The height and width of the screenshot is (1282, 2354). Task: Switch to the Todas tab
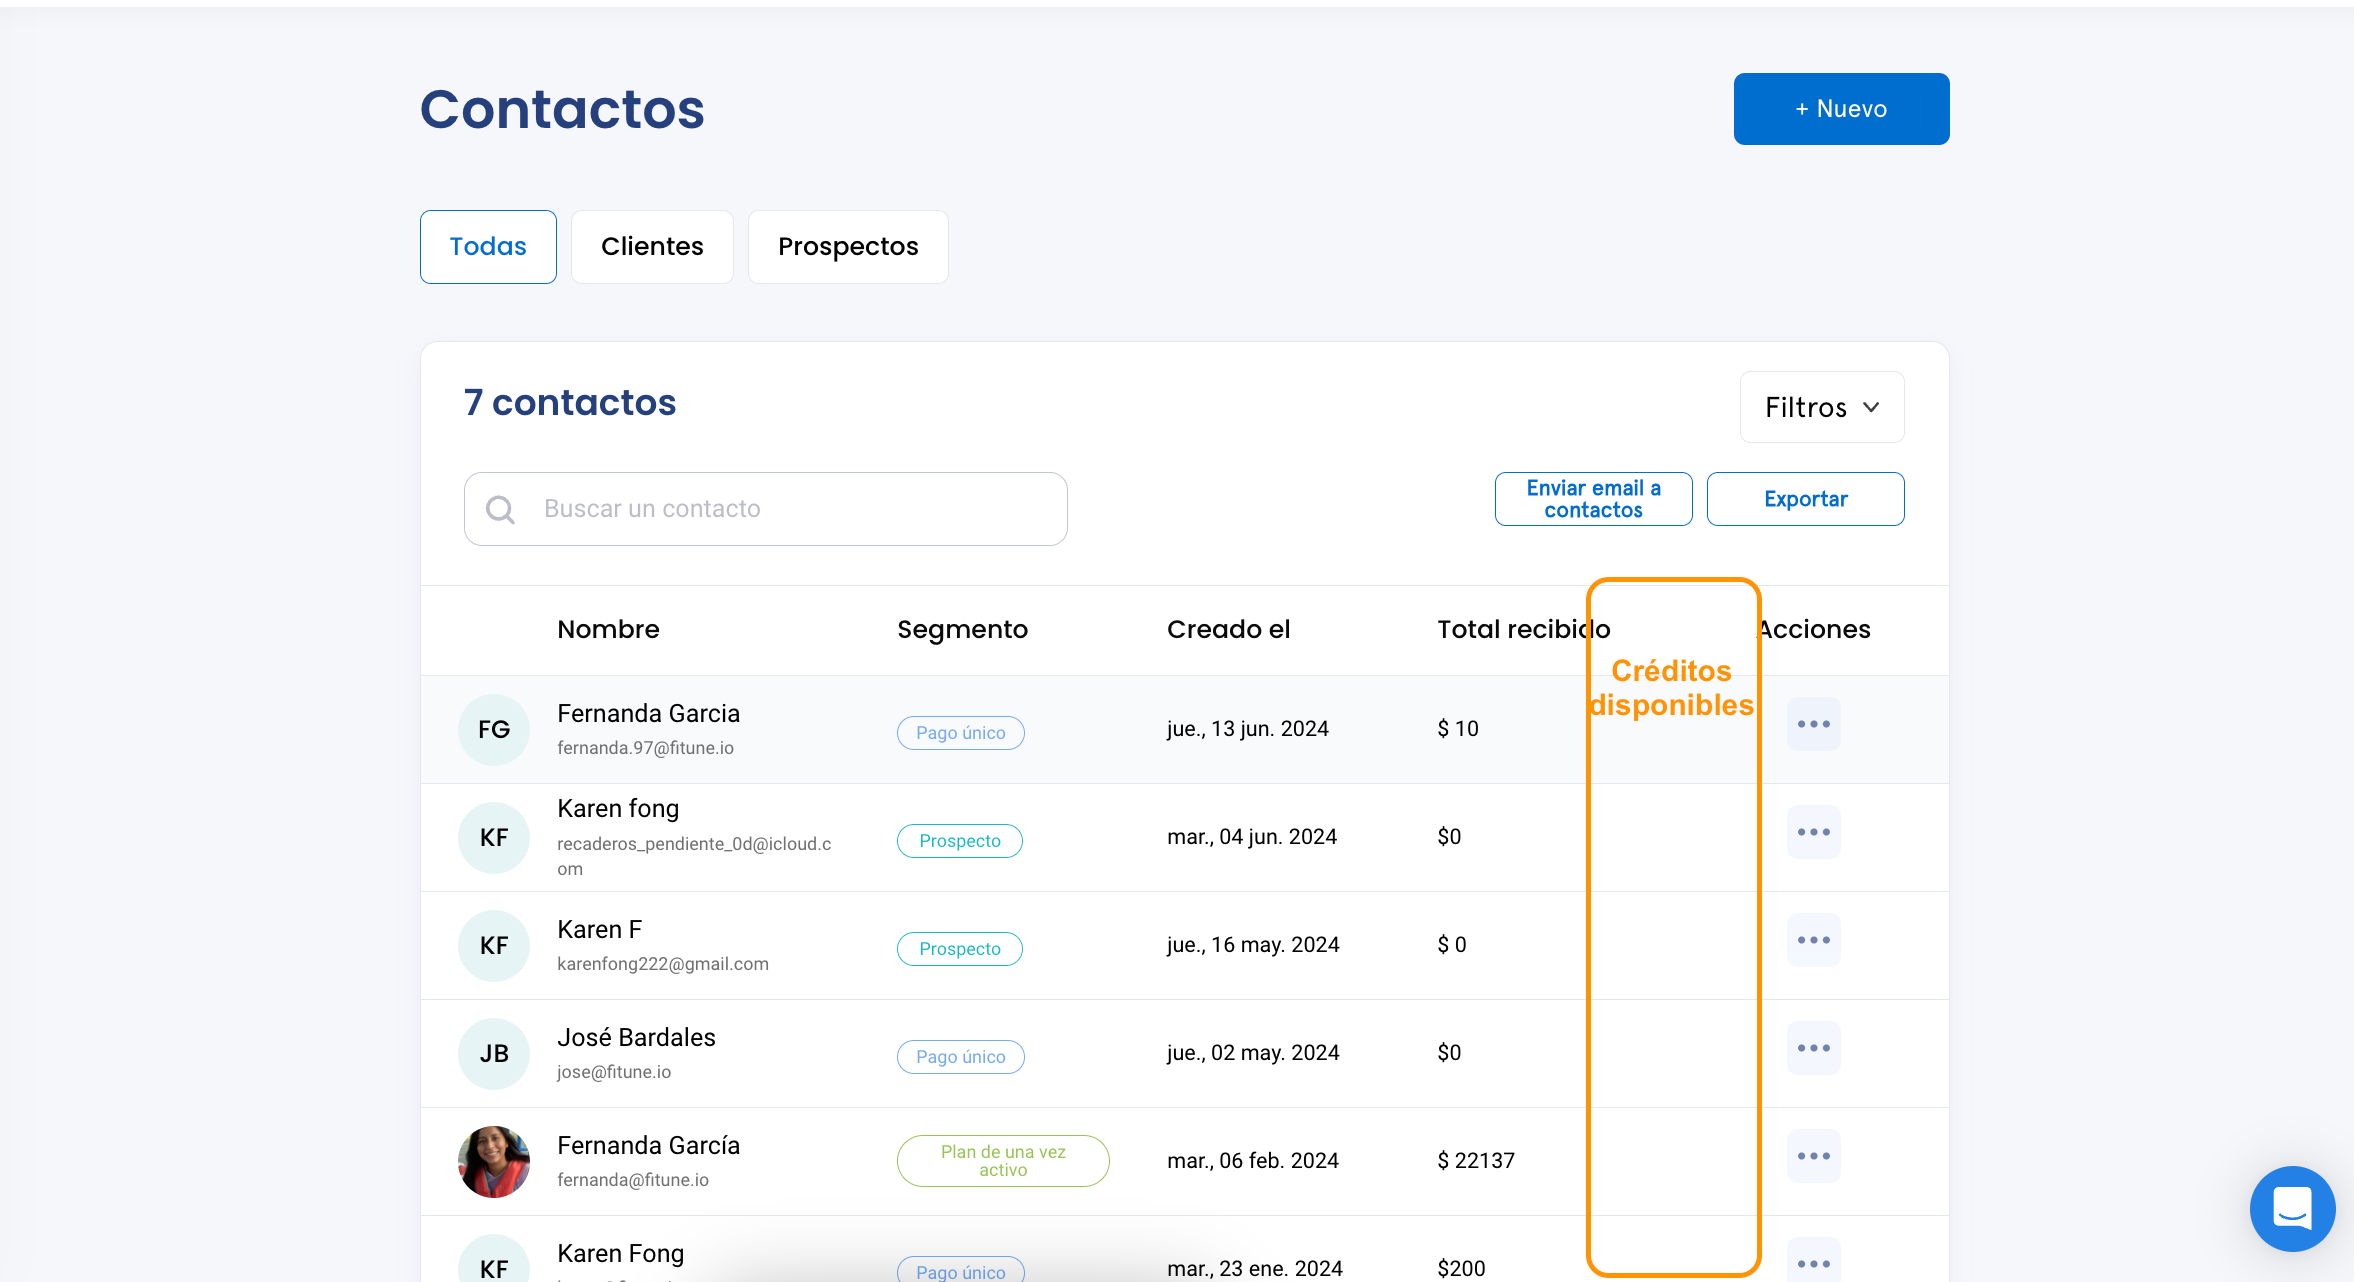(488, 247)
